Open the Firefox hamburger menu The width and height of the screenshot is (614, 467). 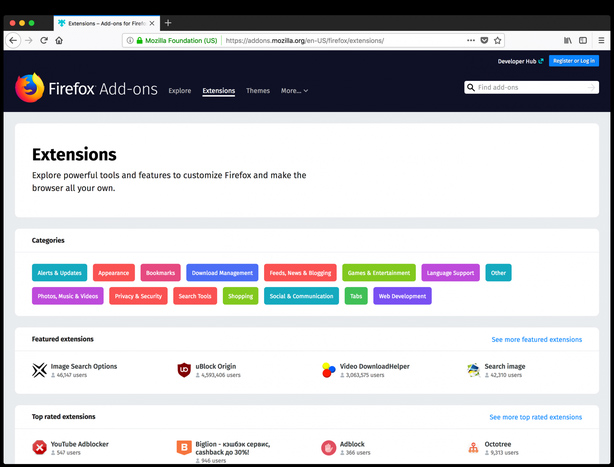click(x=601, y=40)
